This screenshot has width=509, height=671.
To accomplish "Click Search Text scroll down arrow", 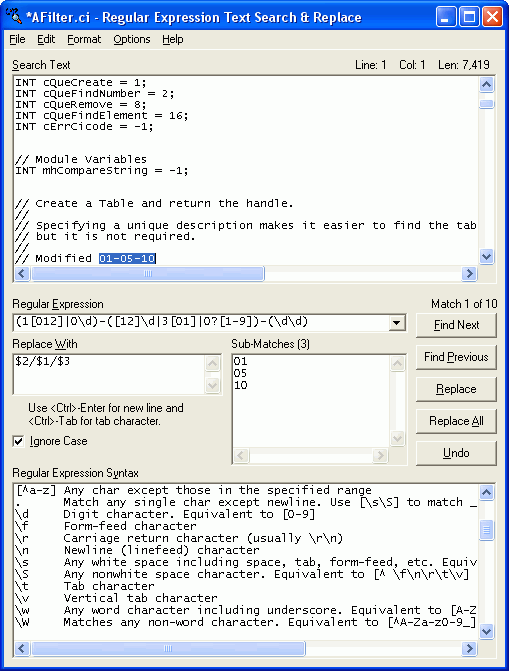I will (x=486, y=257).
